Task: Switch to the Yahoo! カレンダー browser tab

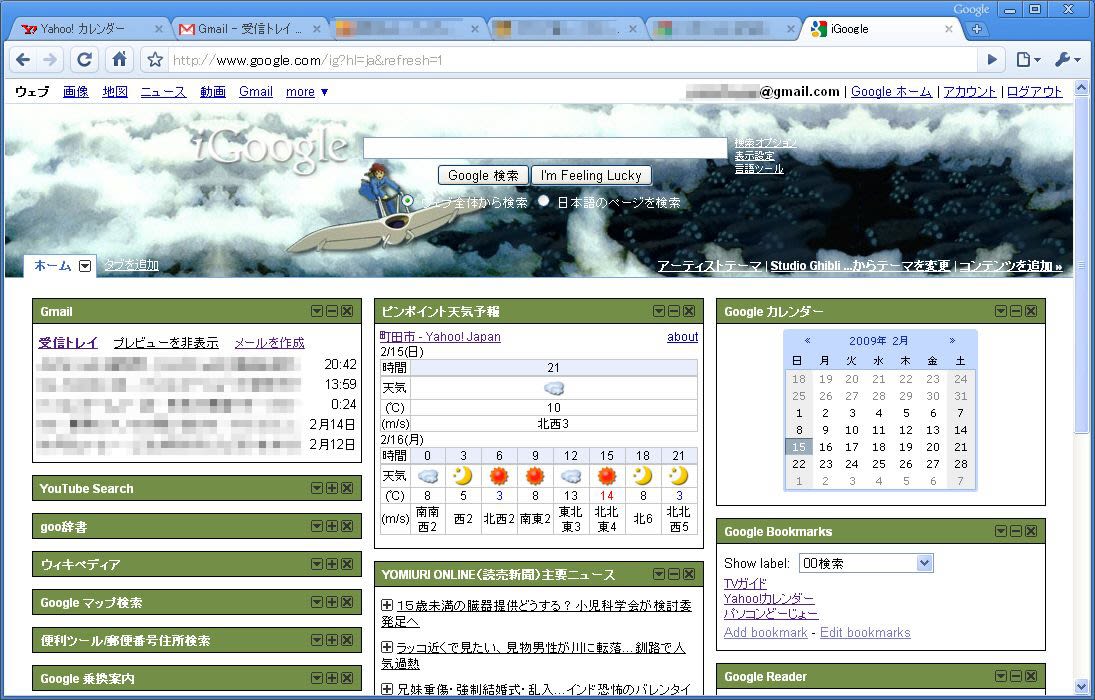Action: 89,29
